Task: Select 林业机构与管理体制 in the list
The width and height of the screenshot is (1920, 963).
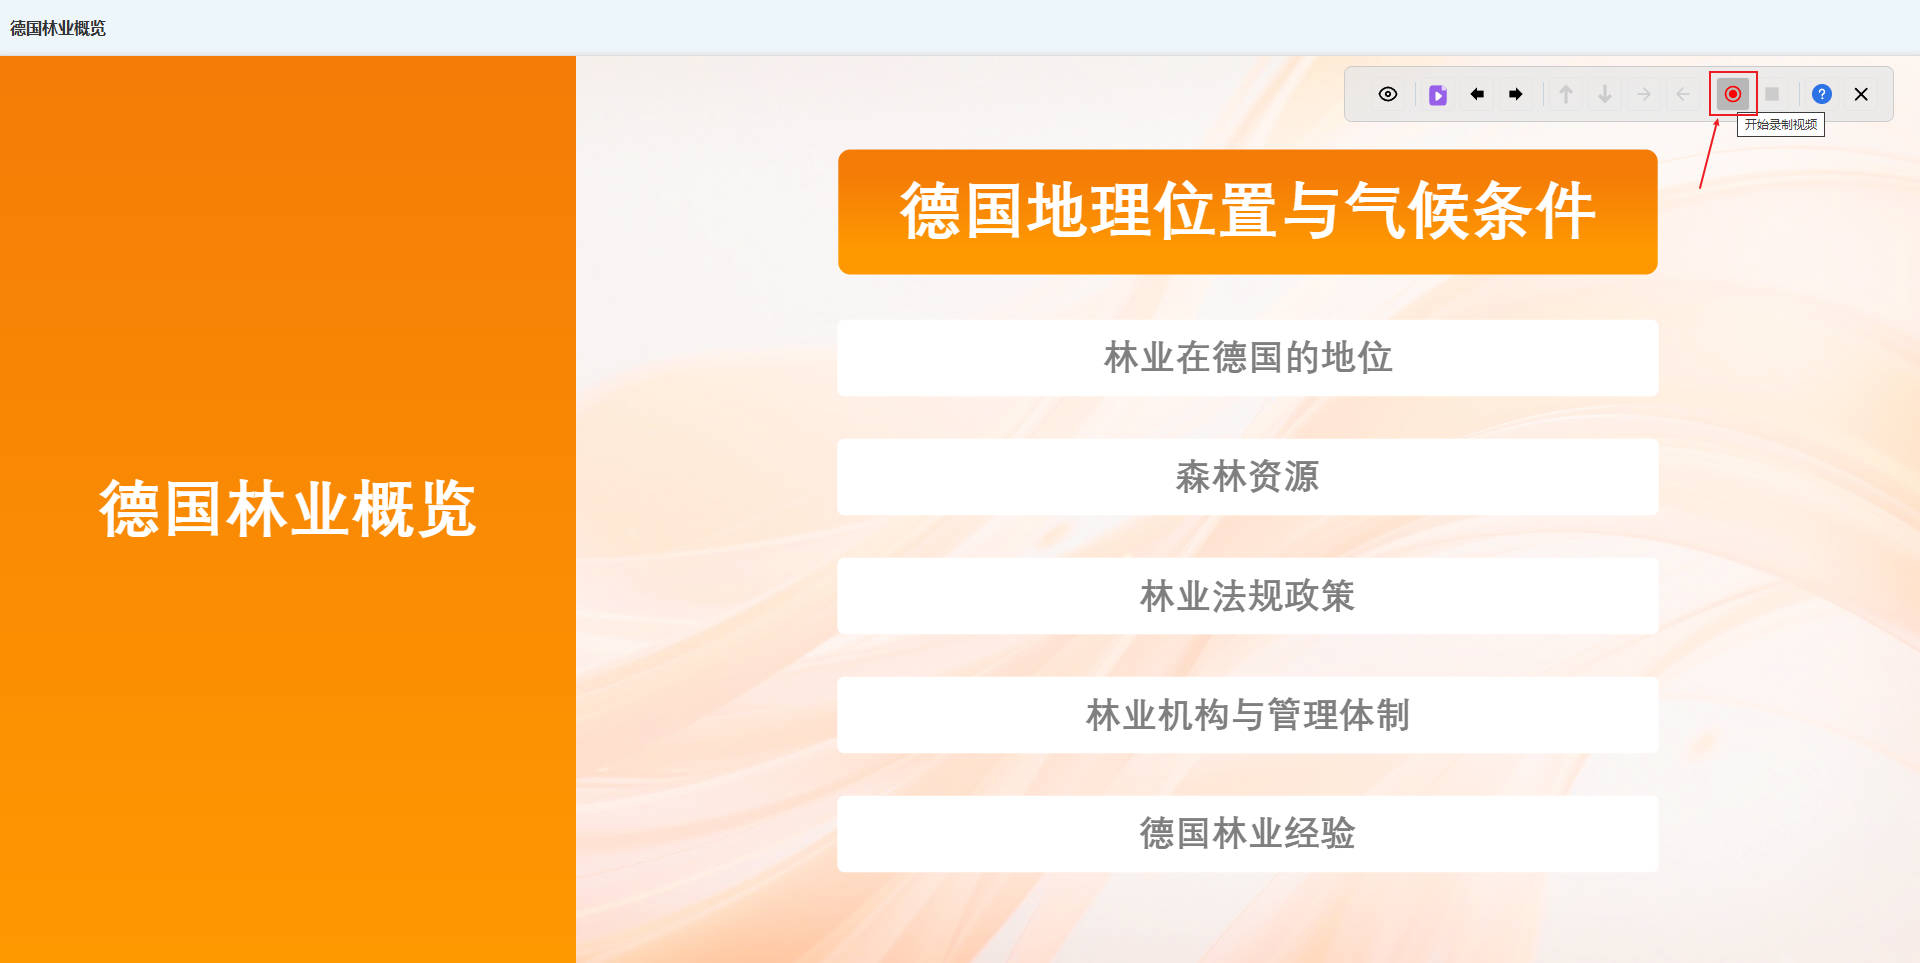Action: point(1247,715)
